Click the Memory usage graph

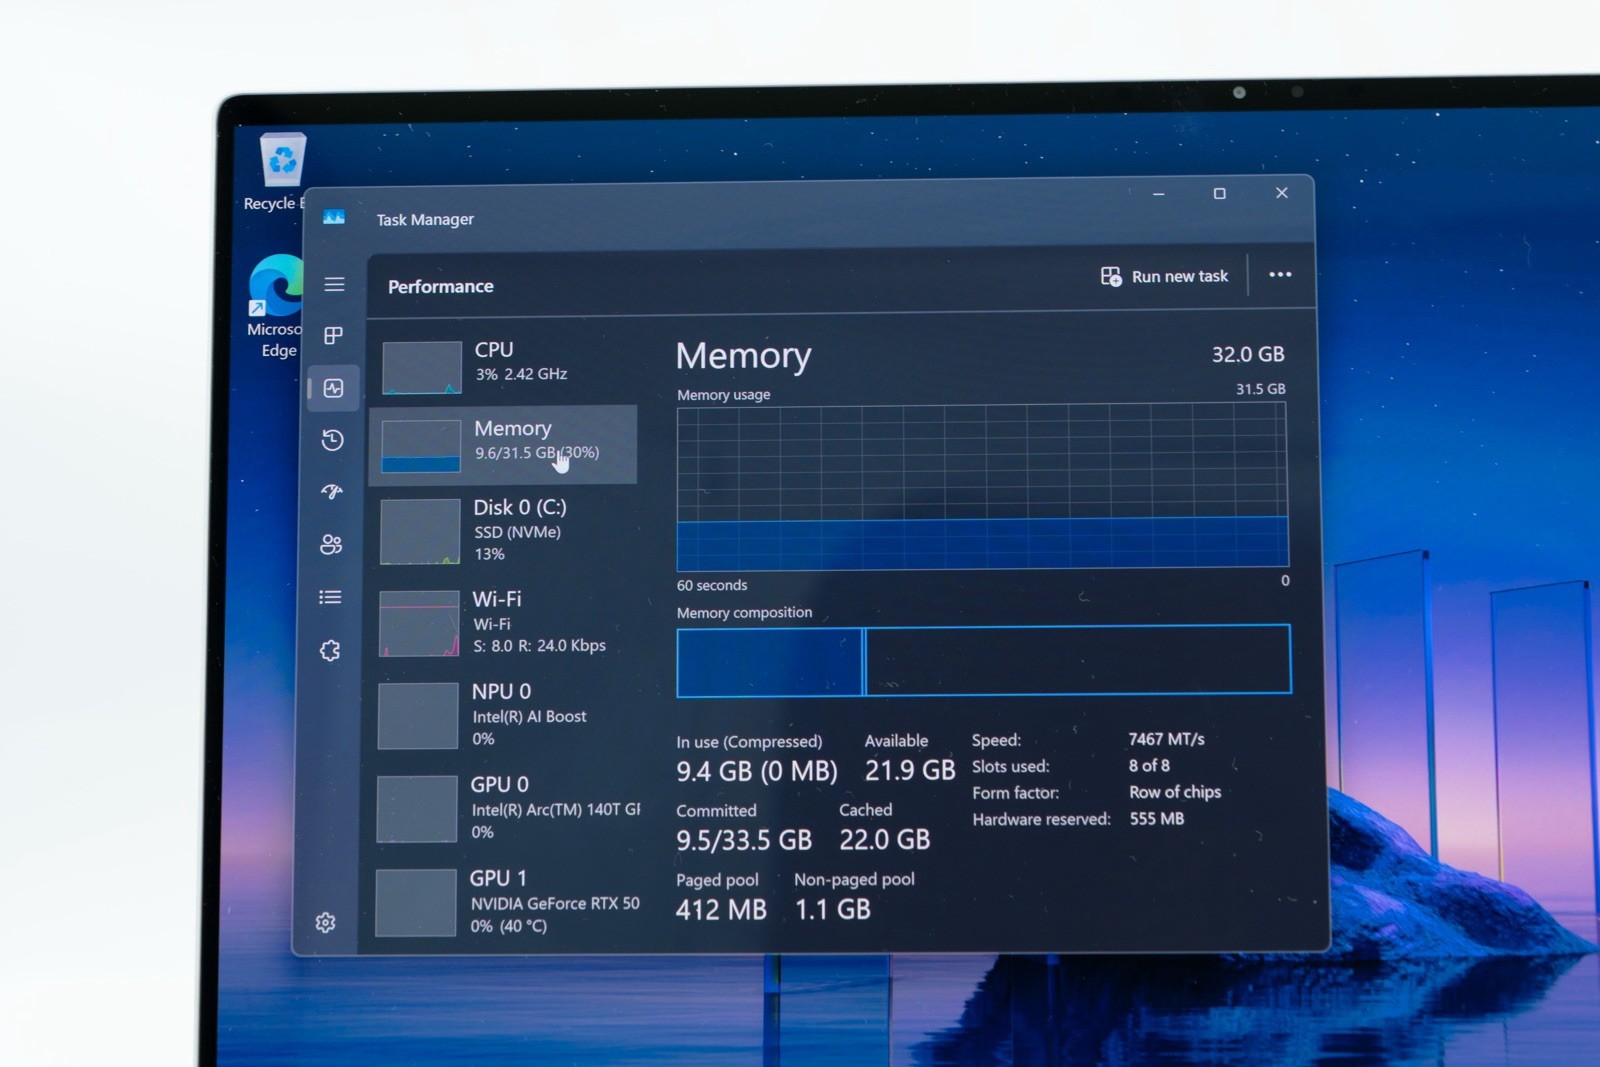(x=982, y=486)
